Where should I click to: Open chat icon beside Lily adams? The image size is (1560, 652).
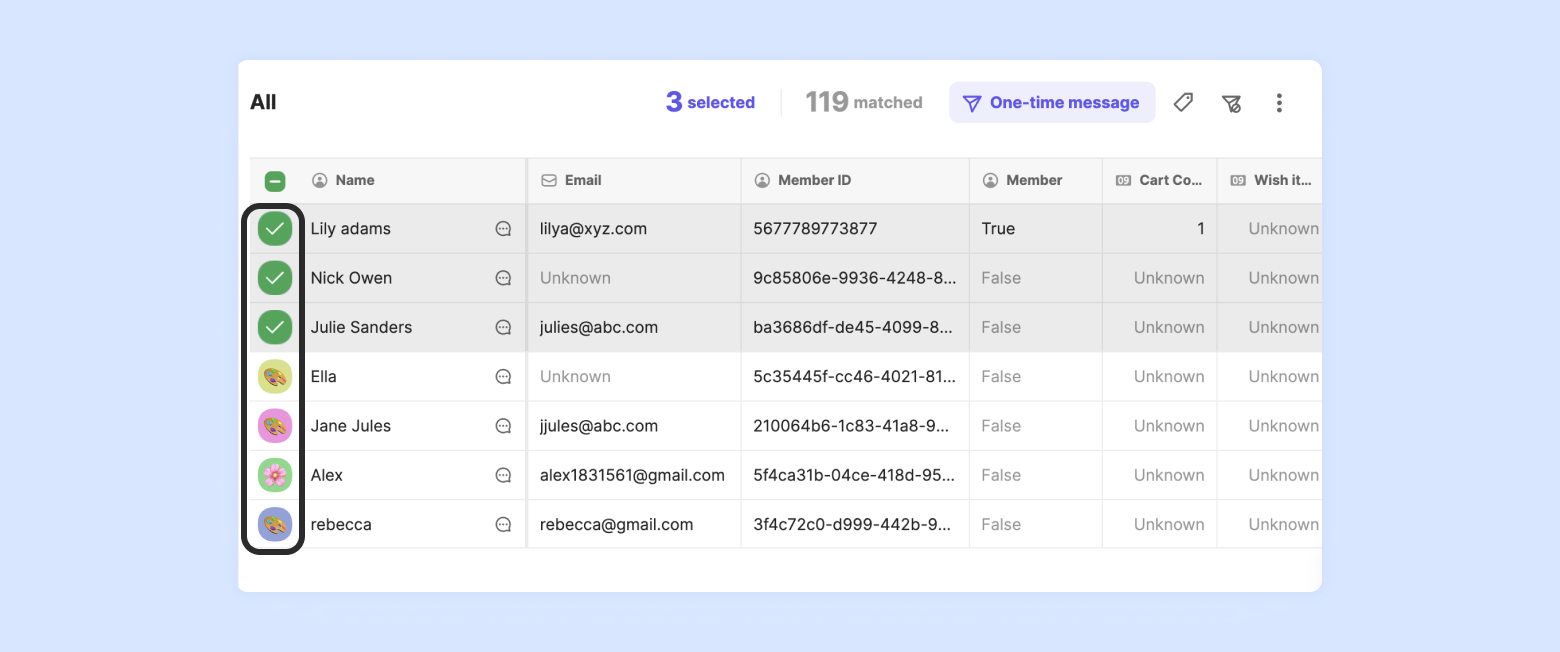(503, 229)
